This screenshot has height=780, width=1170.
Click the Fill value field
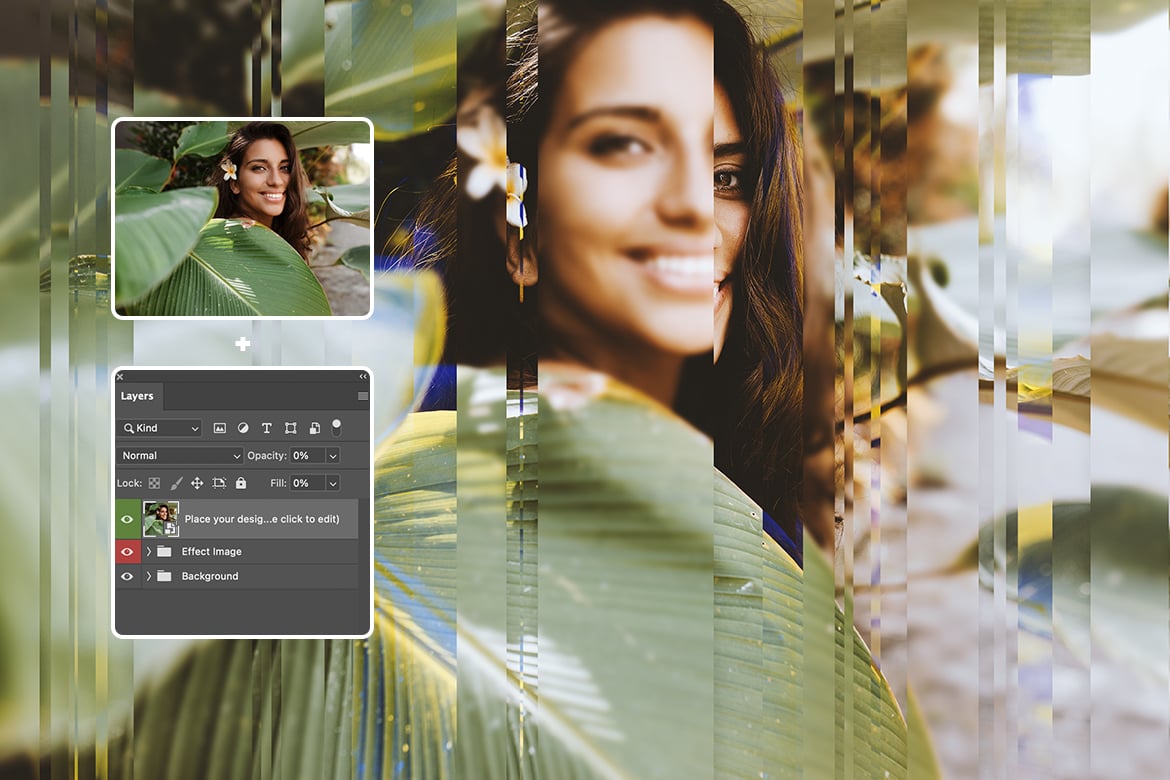pos(307,483)
